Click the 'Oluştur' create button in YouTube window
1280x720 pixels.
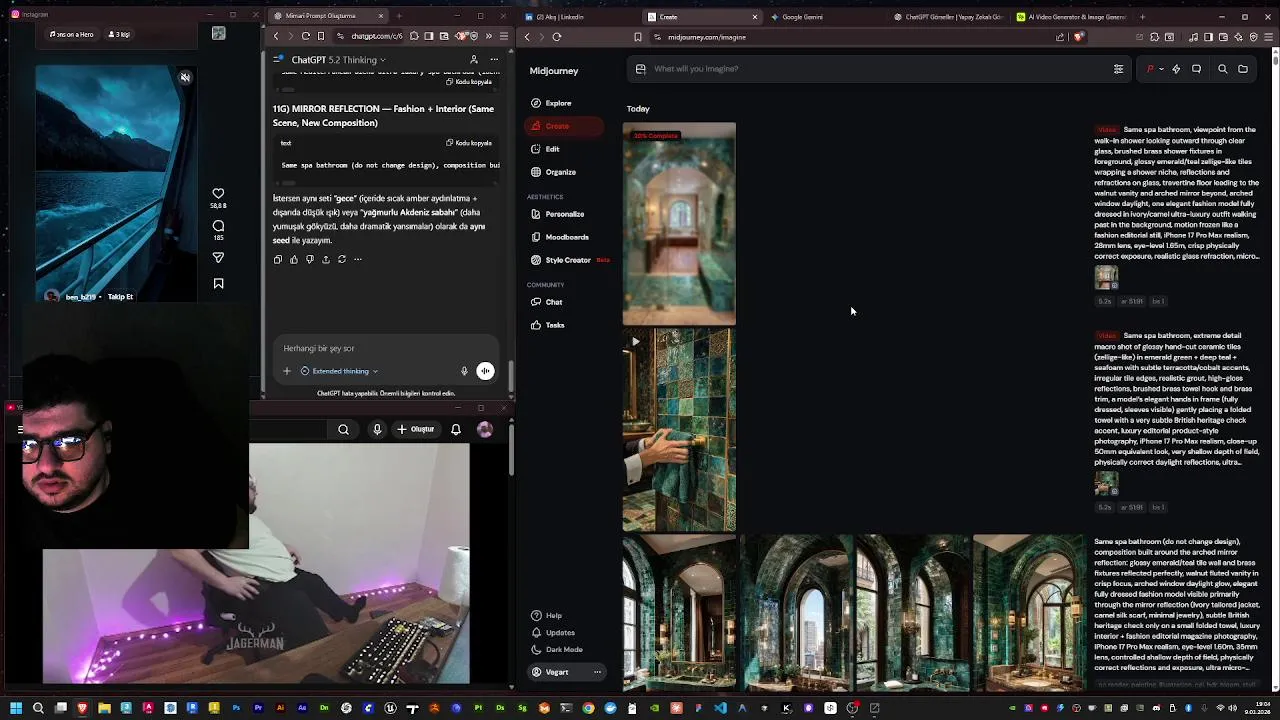pos(416,430)
